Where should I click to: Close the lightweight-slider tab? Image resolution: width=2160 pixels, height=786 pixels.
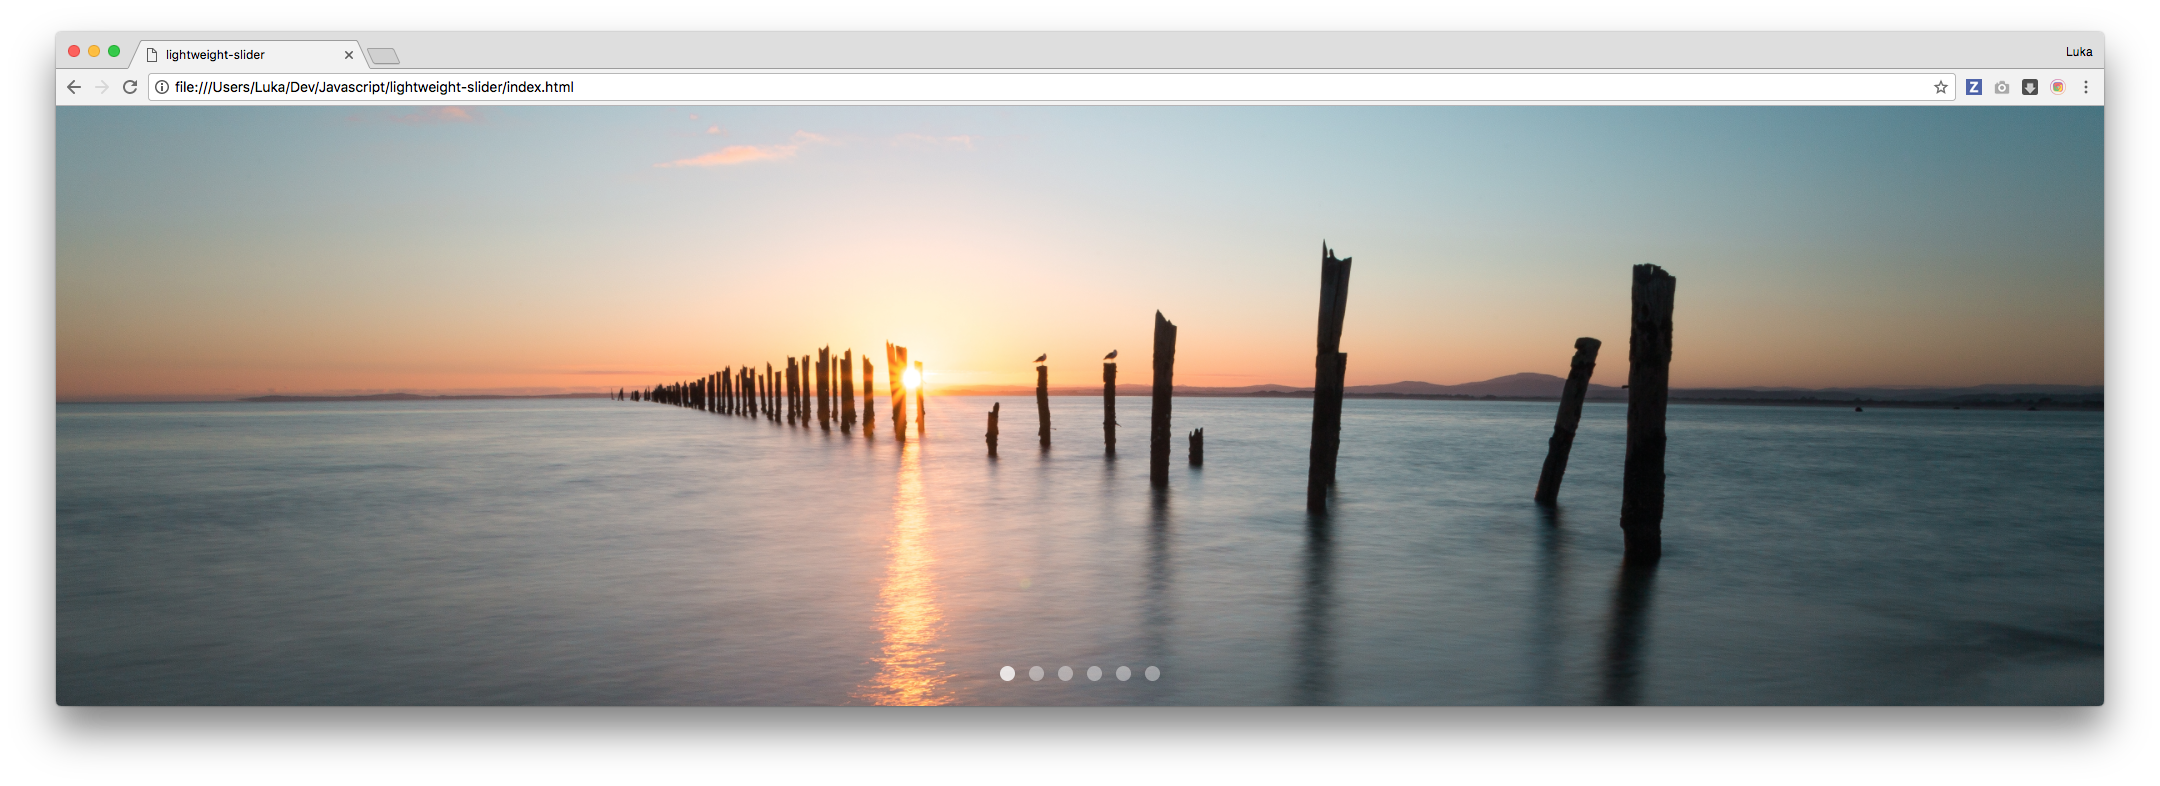click(349, 55)
